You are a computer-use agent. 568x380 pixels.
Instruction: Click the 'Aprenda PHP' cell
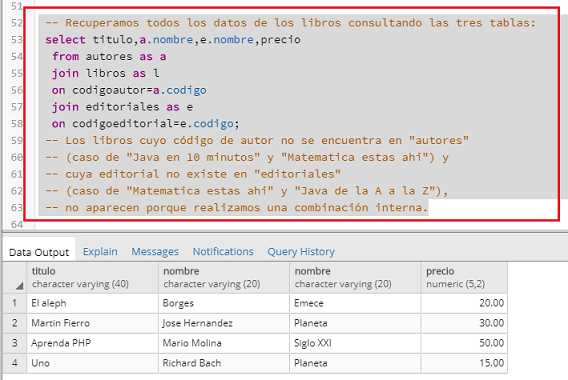pos(92,343)
